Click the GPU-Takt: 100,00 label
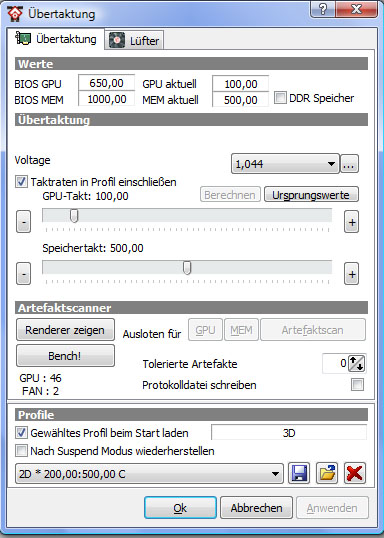Image resolution: width=384 pixels, height=538 pixels. coord(85,196)
